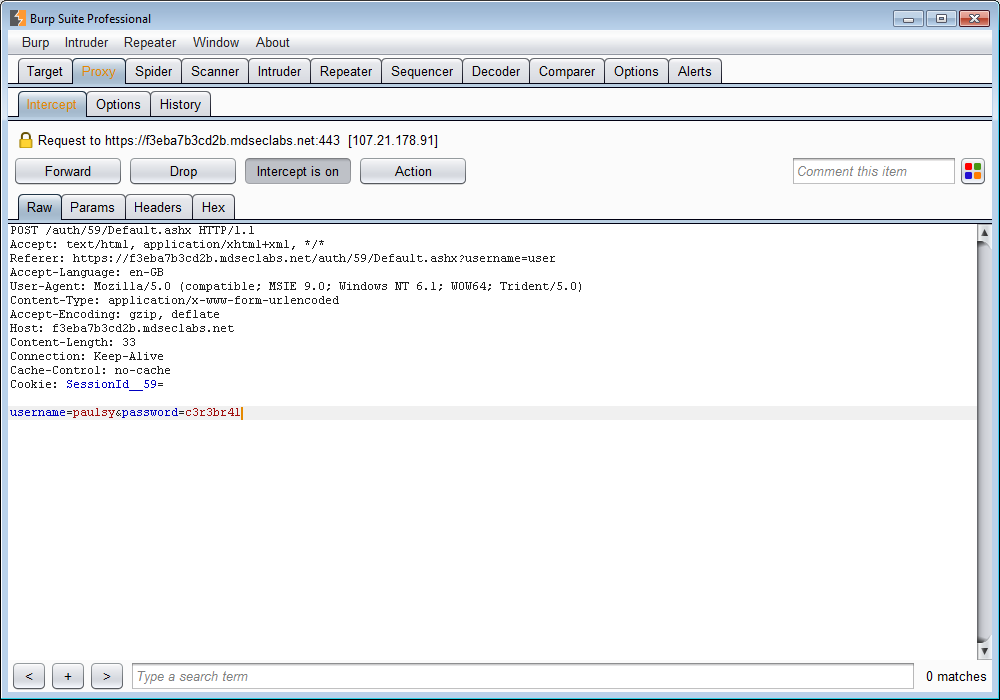Click the Cache-Control: no-cache line
Screen dimensions: 1000x700
[x=90, y=370]
